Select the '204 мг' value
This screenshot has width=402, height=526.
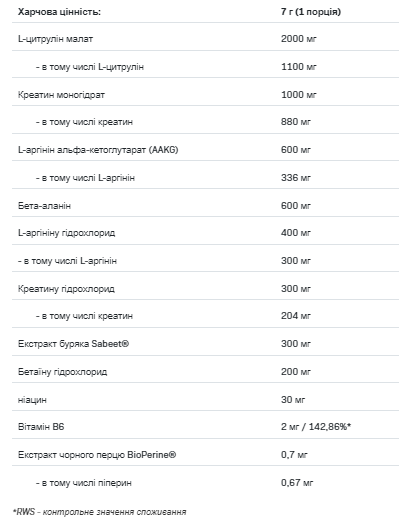click(296, 316)
